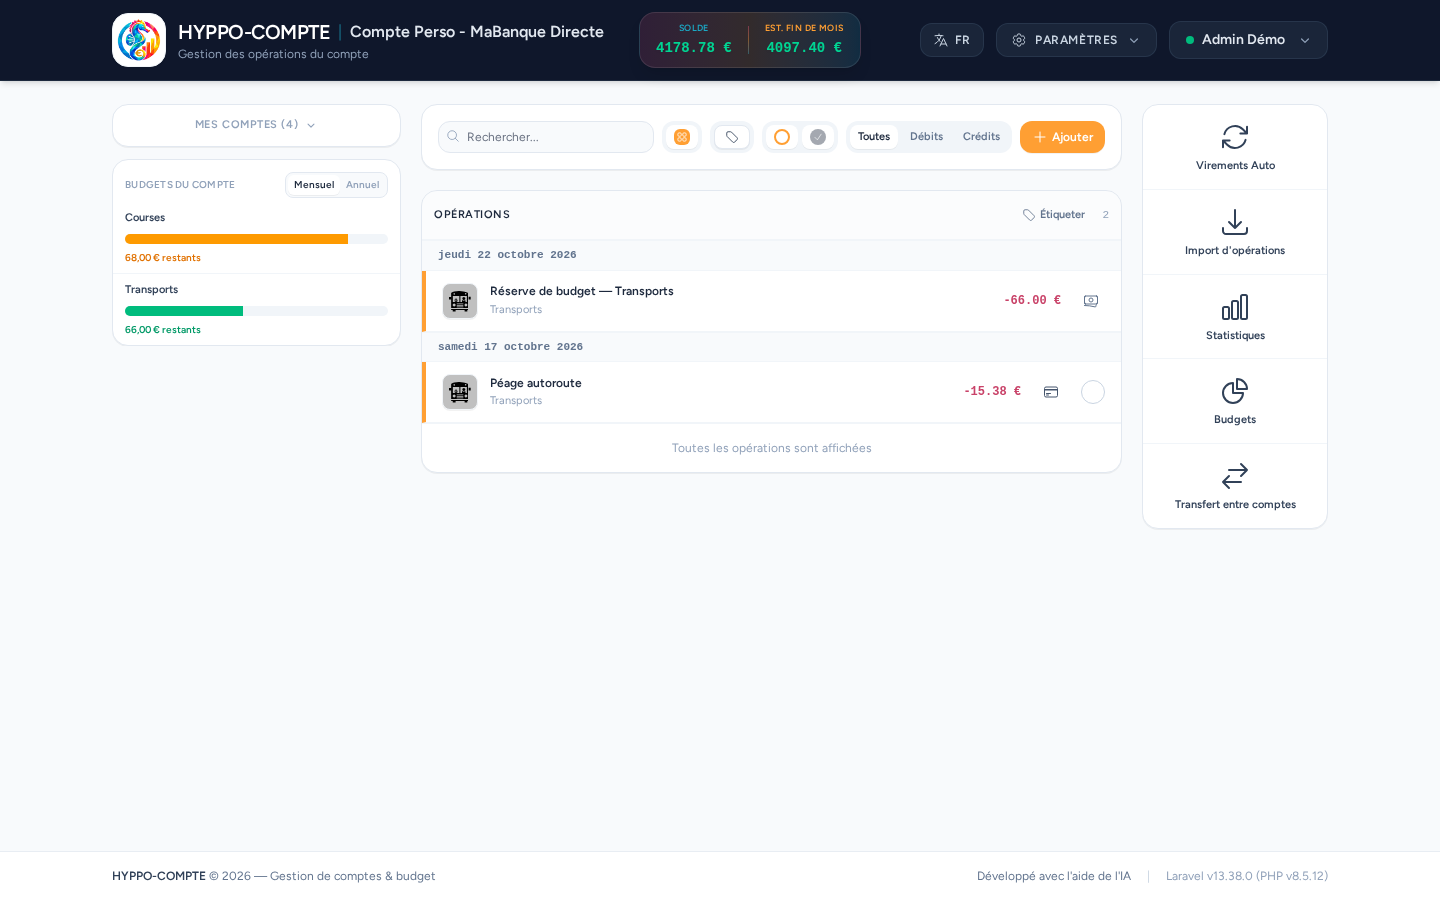This screenshot has height=900, width=1440.
Task: Click the "66,00 € restants" text
Action: (163, 330)
